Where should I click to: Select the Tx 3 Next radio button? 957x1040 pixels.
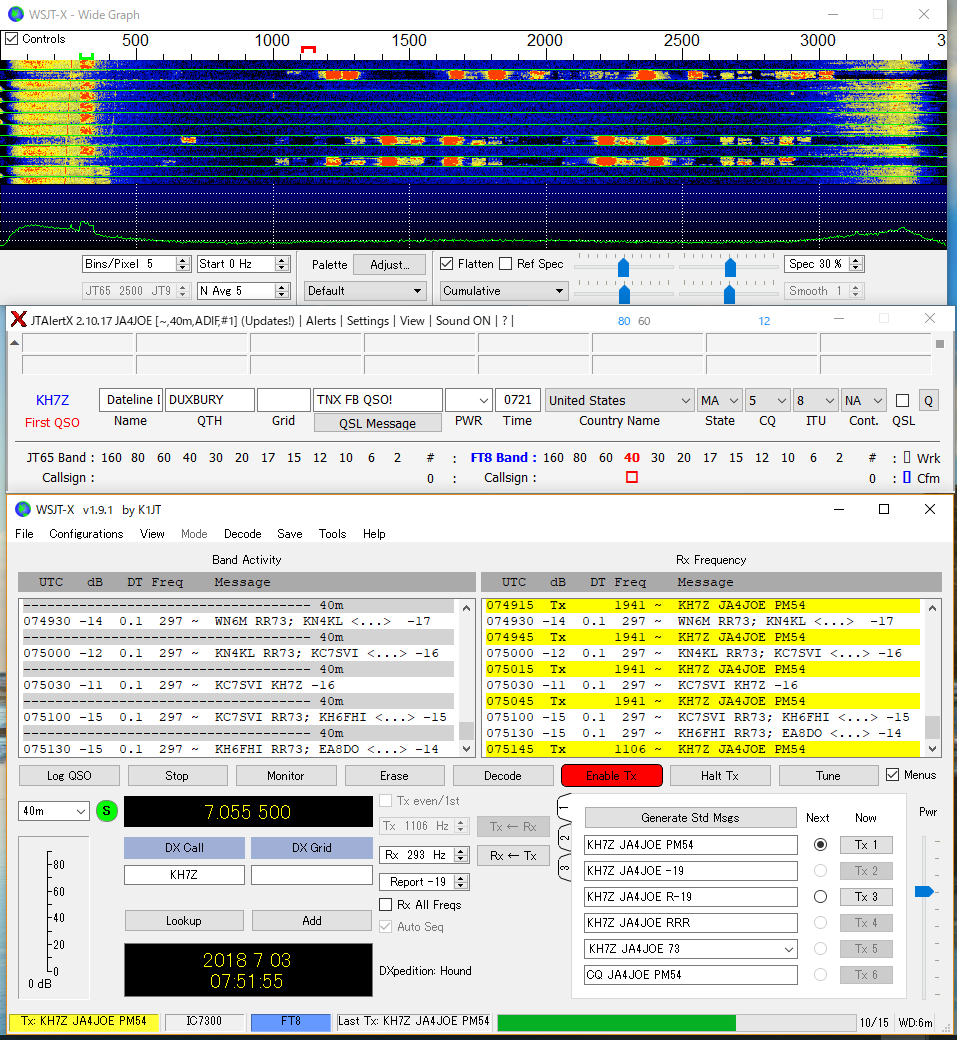pyautogui.click(x=820, y=897)
